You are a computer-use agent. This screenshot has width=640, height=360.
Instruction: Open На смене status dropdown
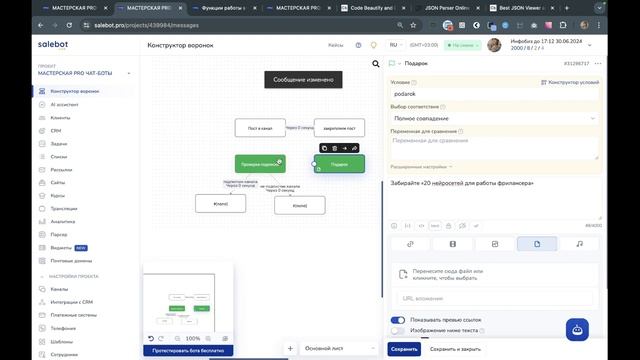point(462,45)
